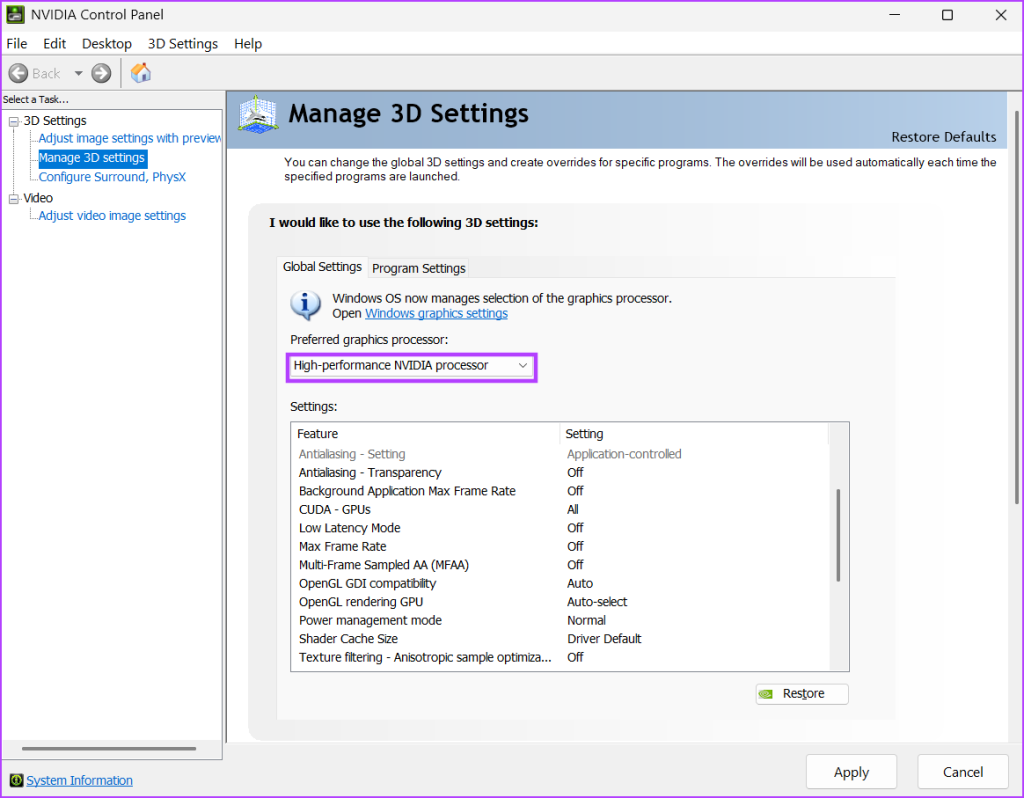Select the Antialiasing - Setting row
Screen dimensions: 1024x798
point(560,455)
